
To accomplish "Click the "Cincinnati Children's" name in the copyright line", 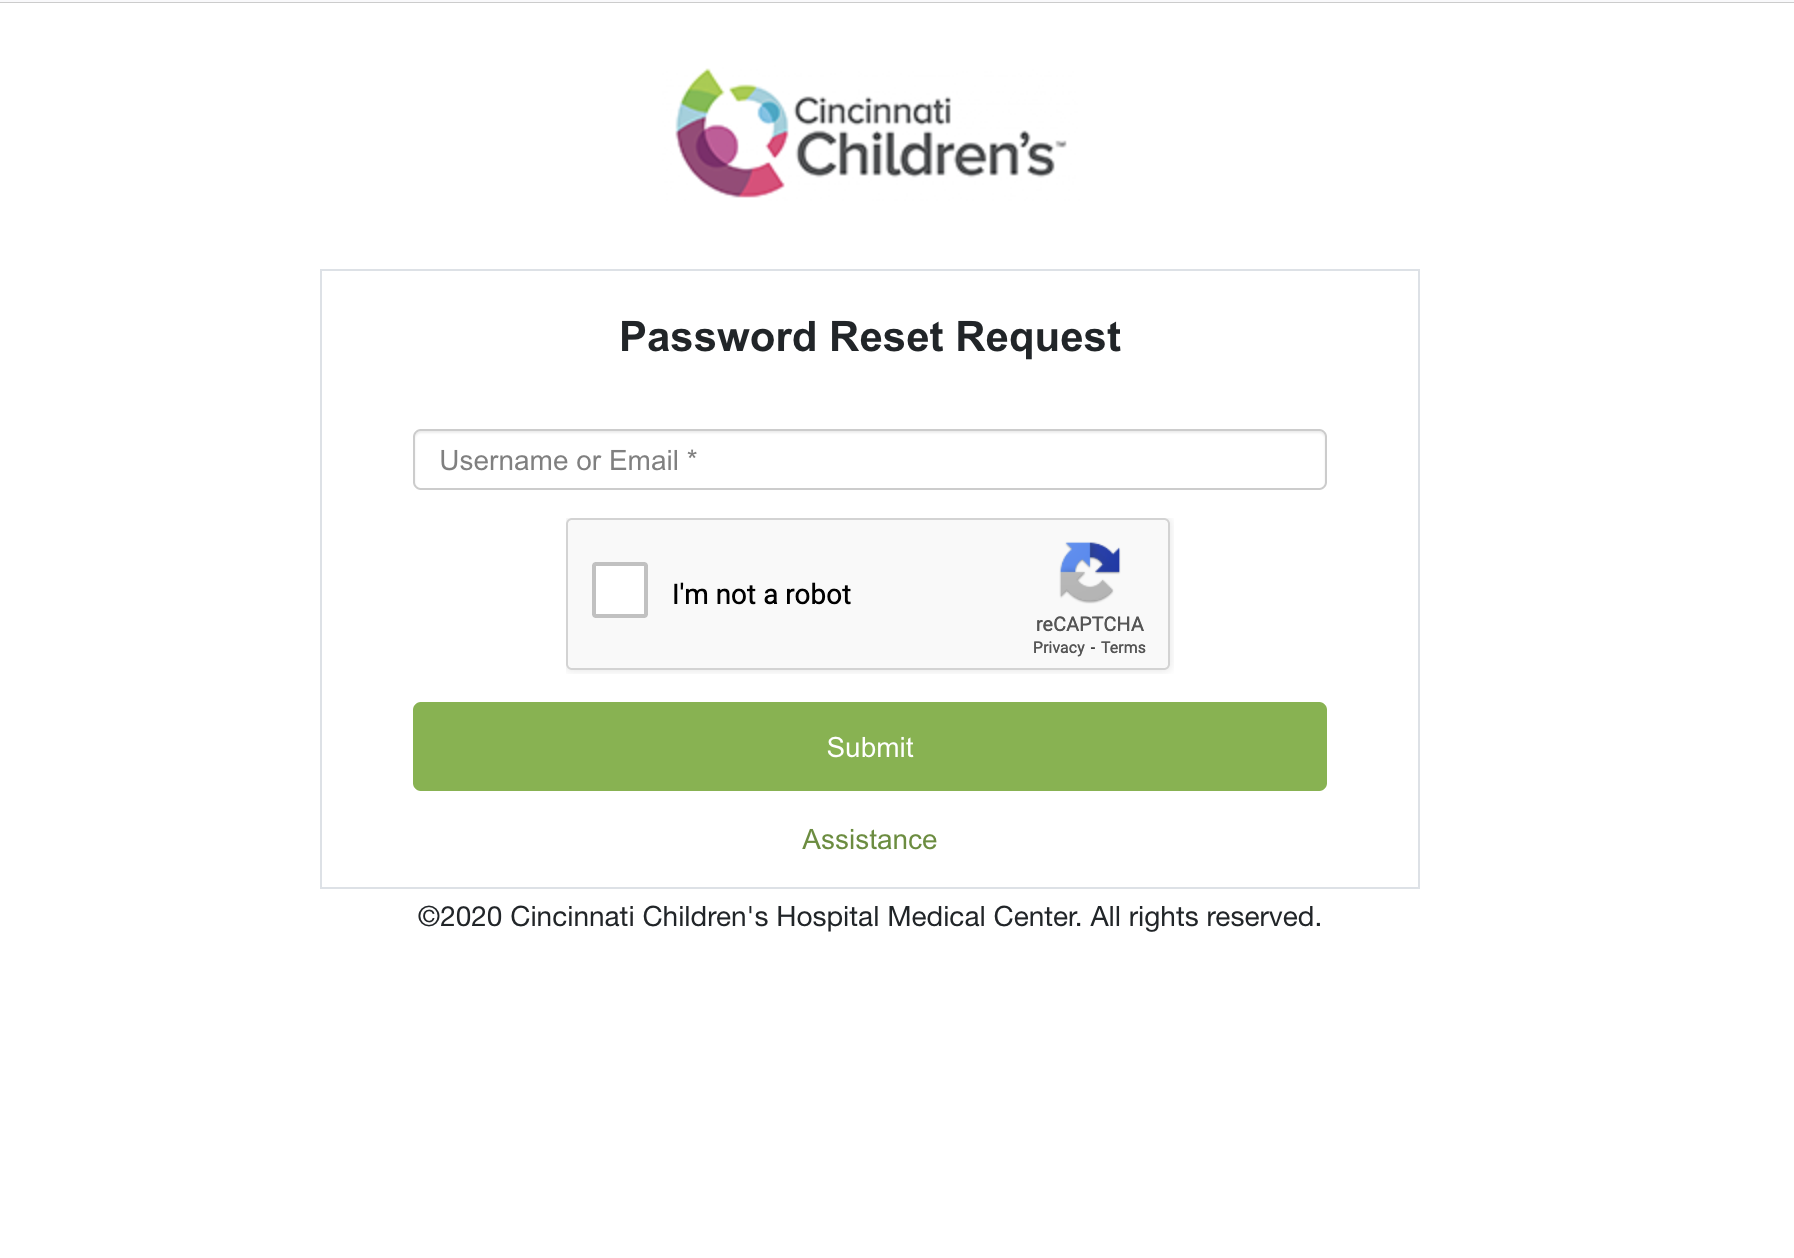I will tap(639, 917).
